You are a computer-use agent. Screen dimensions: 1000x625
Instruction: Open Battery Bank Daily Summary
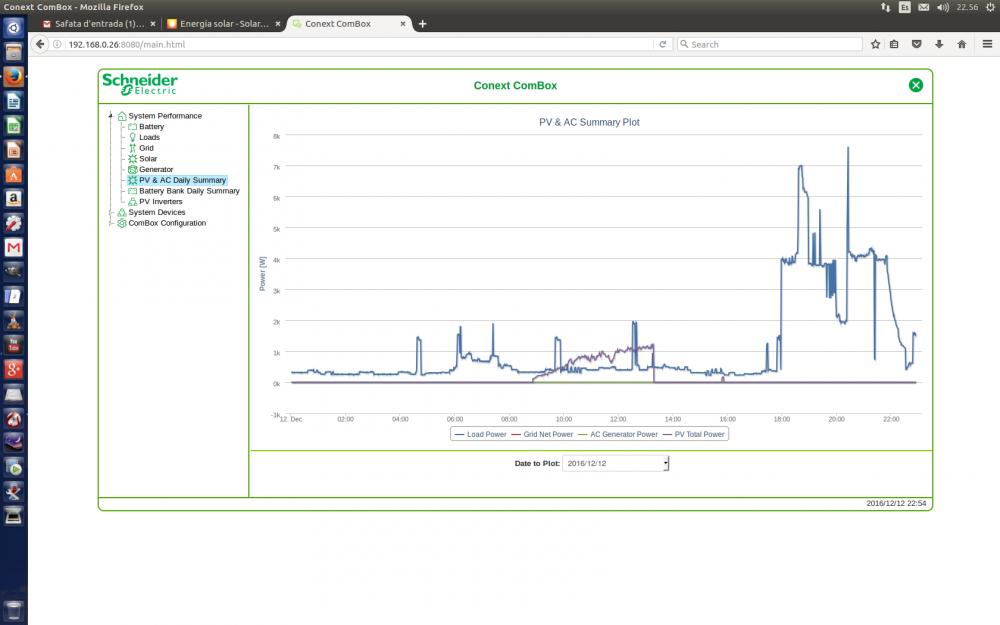(189, 191)
